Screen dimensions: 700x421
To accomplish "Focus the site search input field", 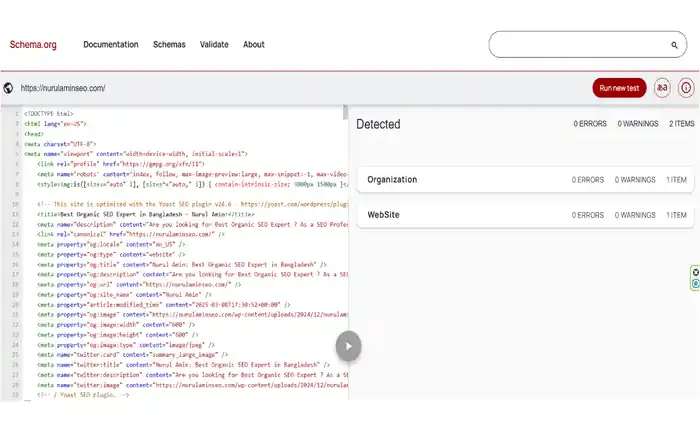I will point(588,45).
